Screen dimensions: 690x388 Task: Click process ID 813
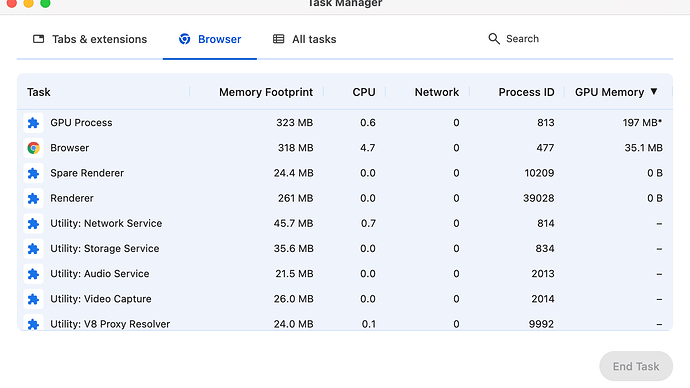(x=546, y=123)
